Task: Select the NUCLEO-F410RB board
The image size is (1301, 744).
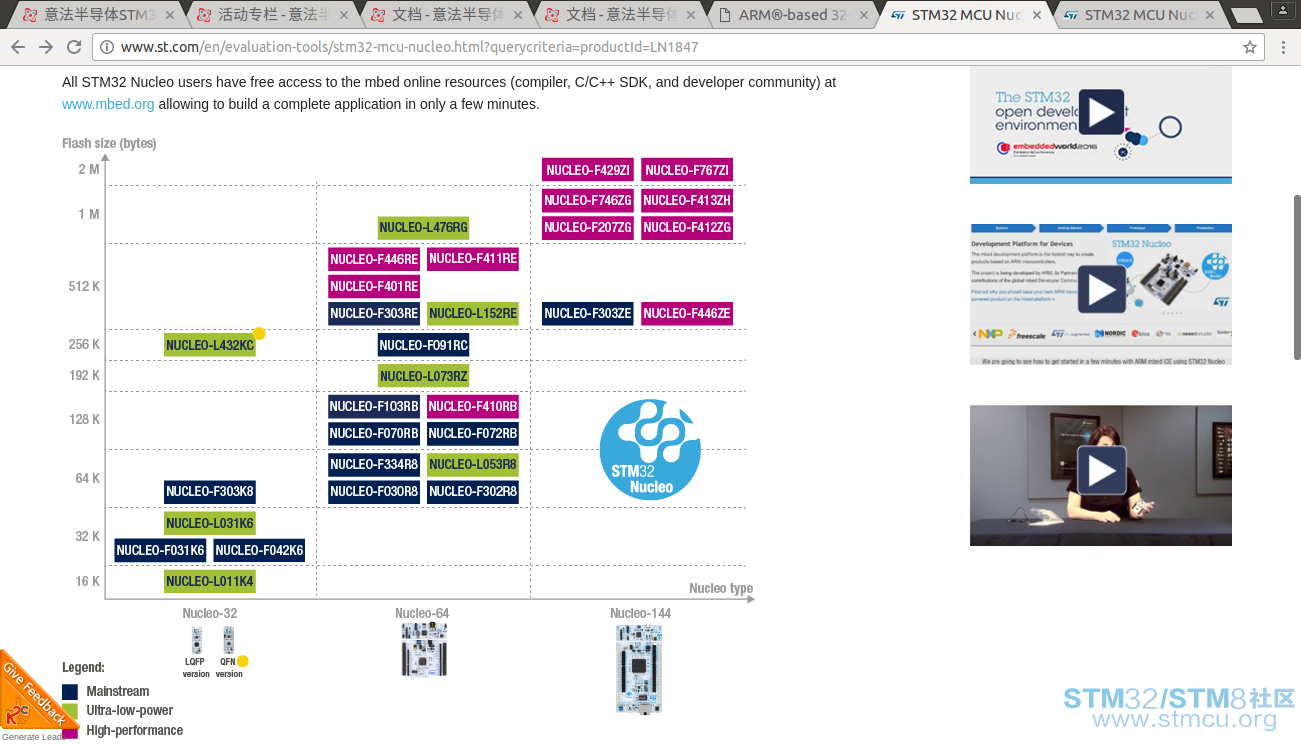Action: [x=473, y=406]
